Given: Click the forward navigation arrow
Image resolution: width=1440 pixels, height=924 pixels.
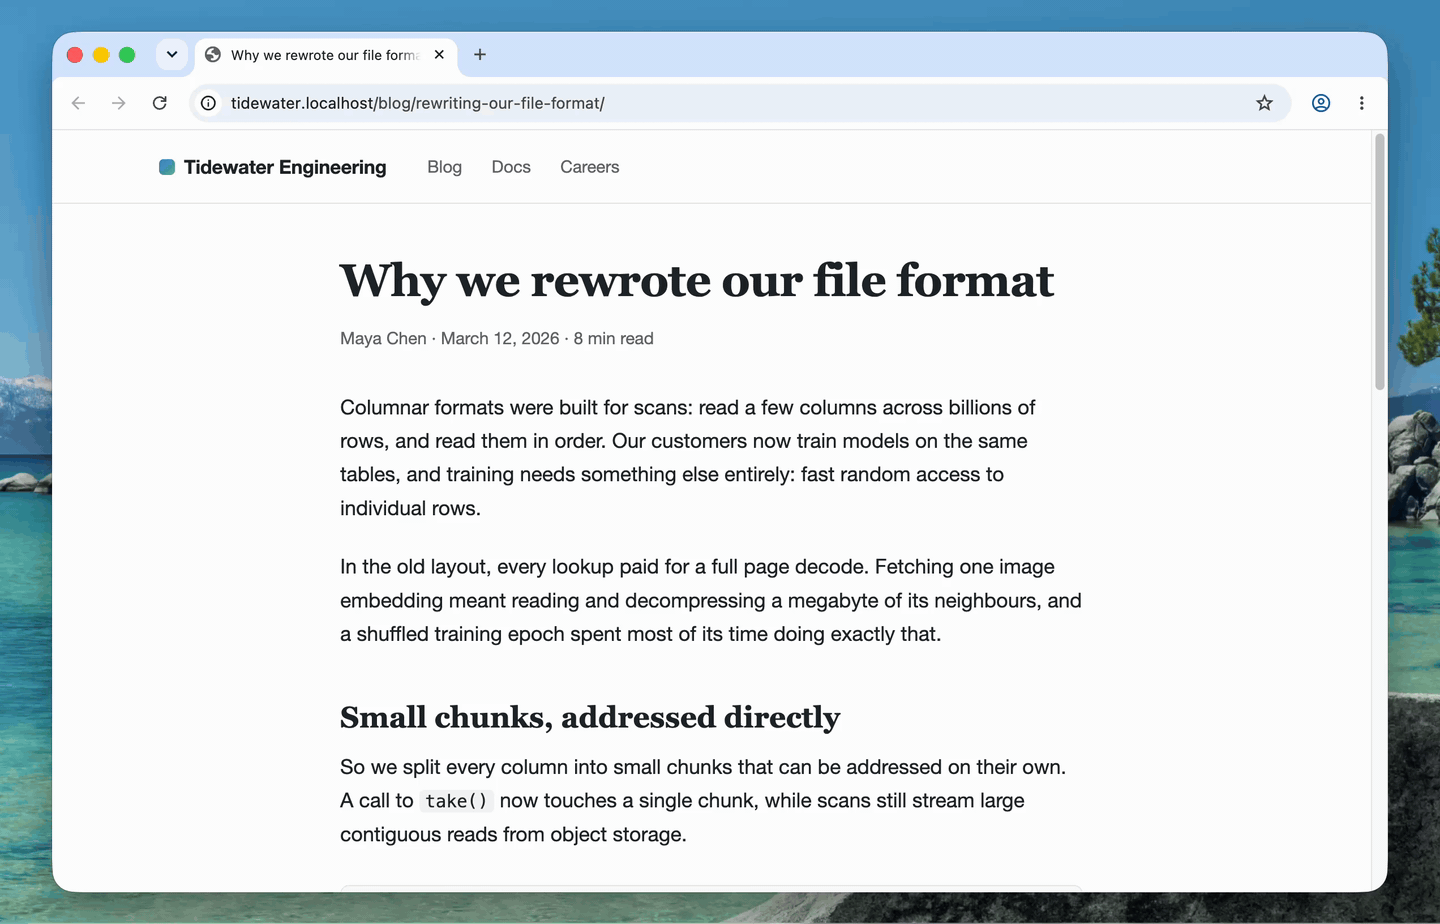Looking at the screenshot, I should click(119, 103).
